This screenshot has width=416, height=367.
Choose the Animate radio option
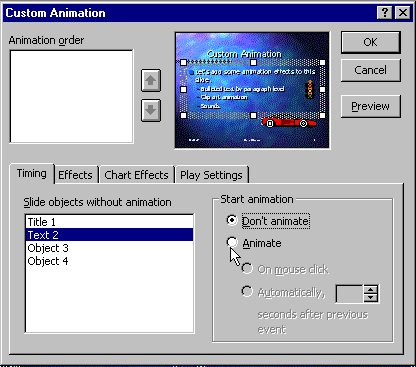coord(232,242)
